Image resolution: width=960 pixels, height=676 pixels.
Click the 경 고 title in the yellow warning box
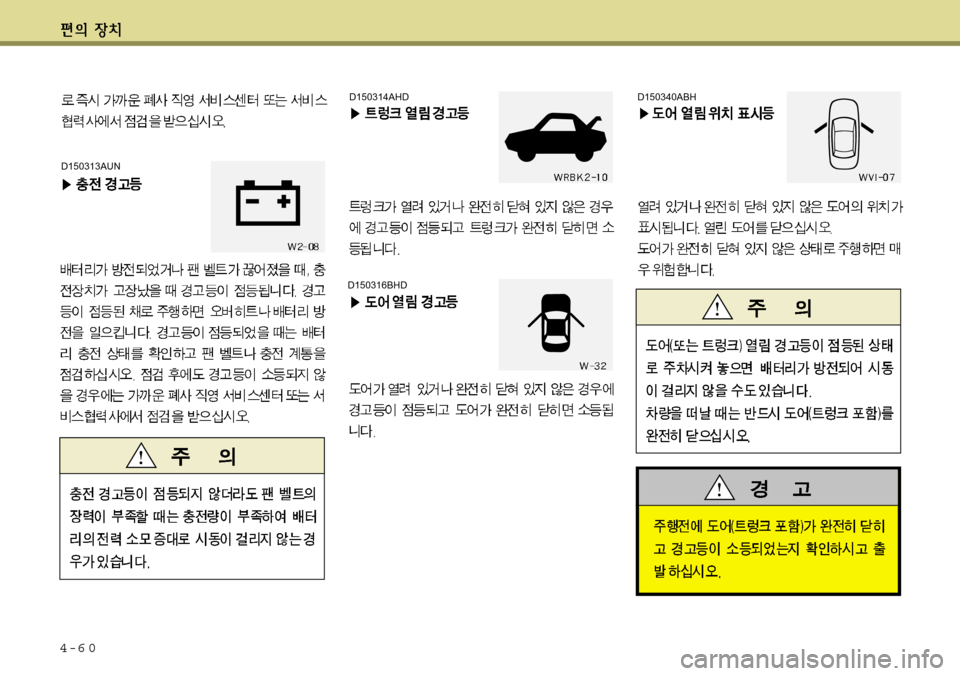pyautogui.click(x=781, y=488)
